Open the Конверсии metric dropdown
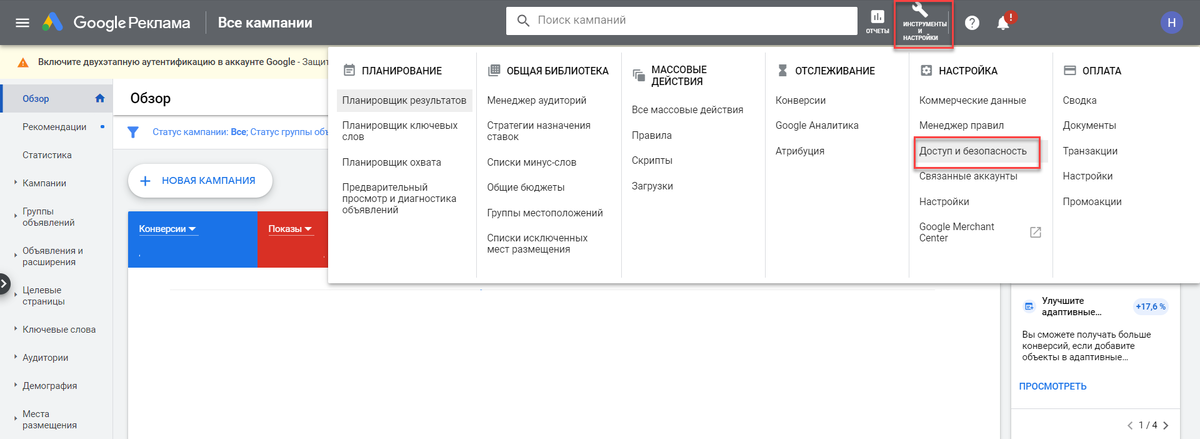The image size is (1200, 439). [x=167, y=228]
